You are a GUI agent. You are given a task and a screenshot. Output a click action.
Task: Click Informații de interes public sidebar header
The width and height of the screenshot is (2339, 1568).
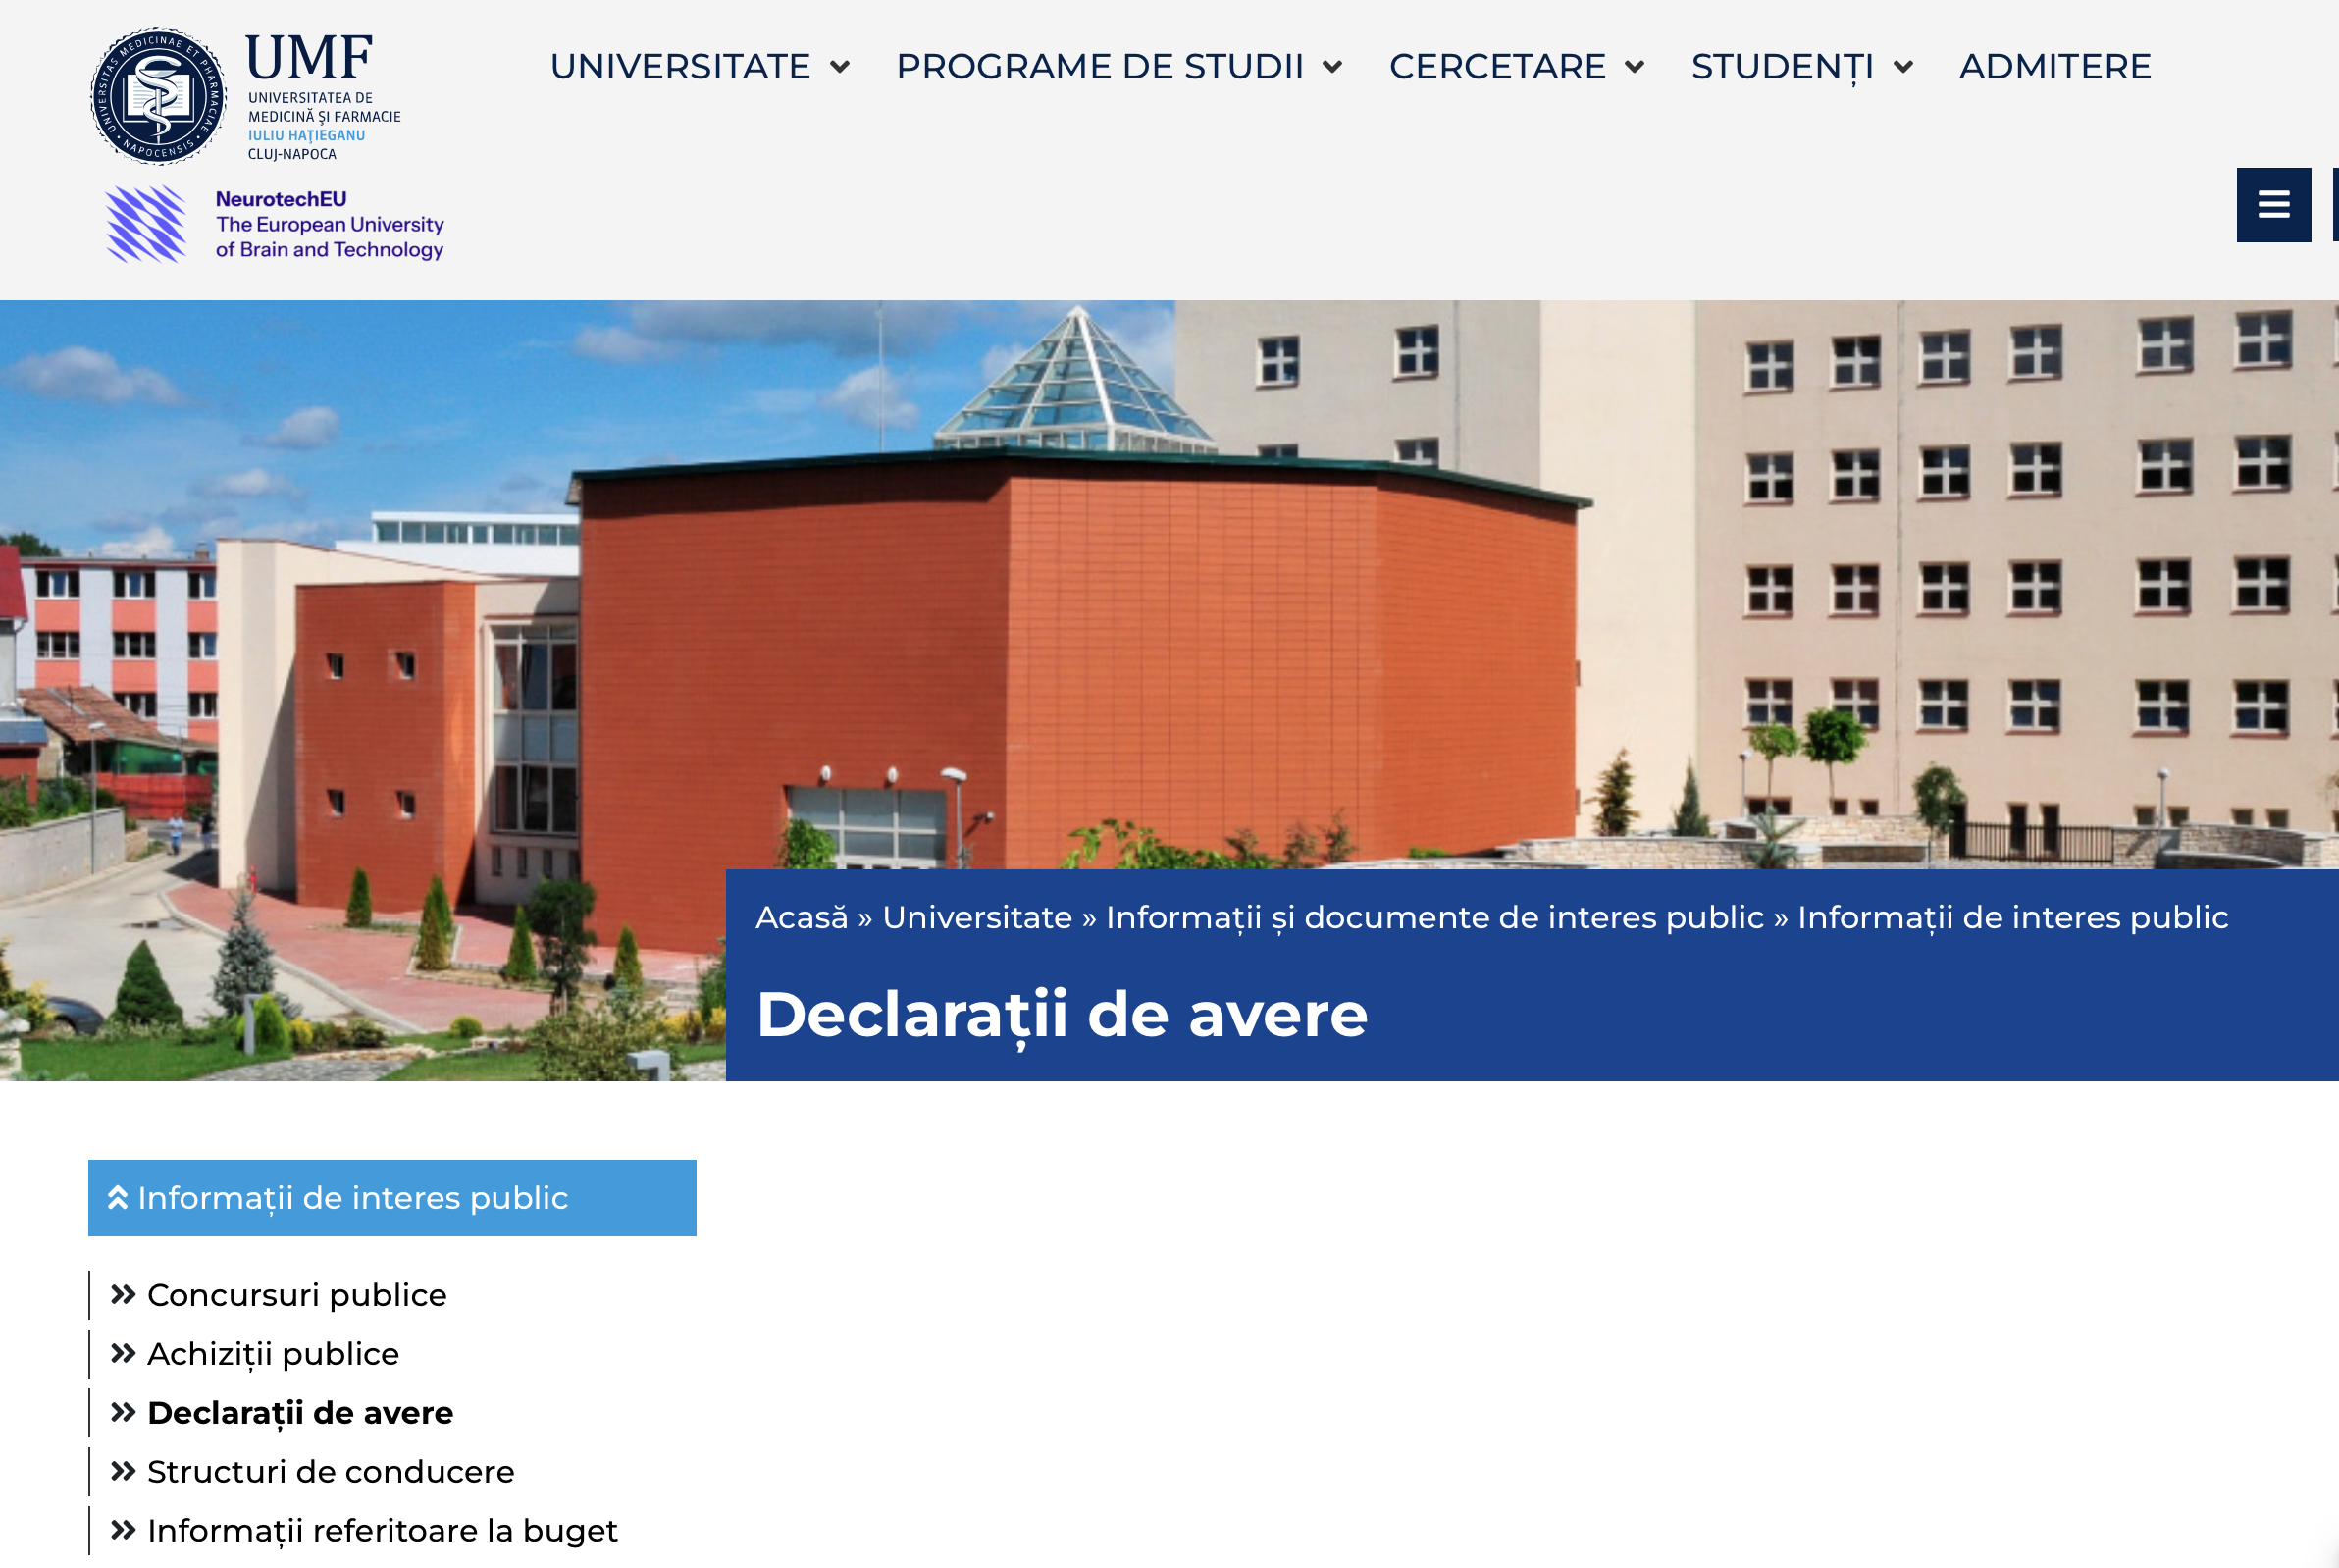392,1198
